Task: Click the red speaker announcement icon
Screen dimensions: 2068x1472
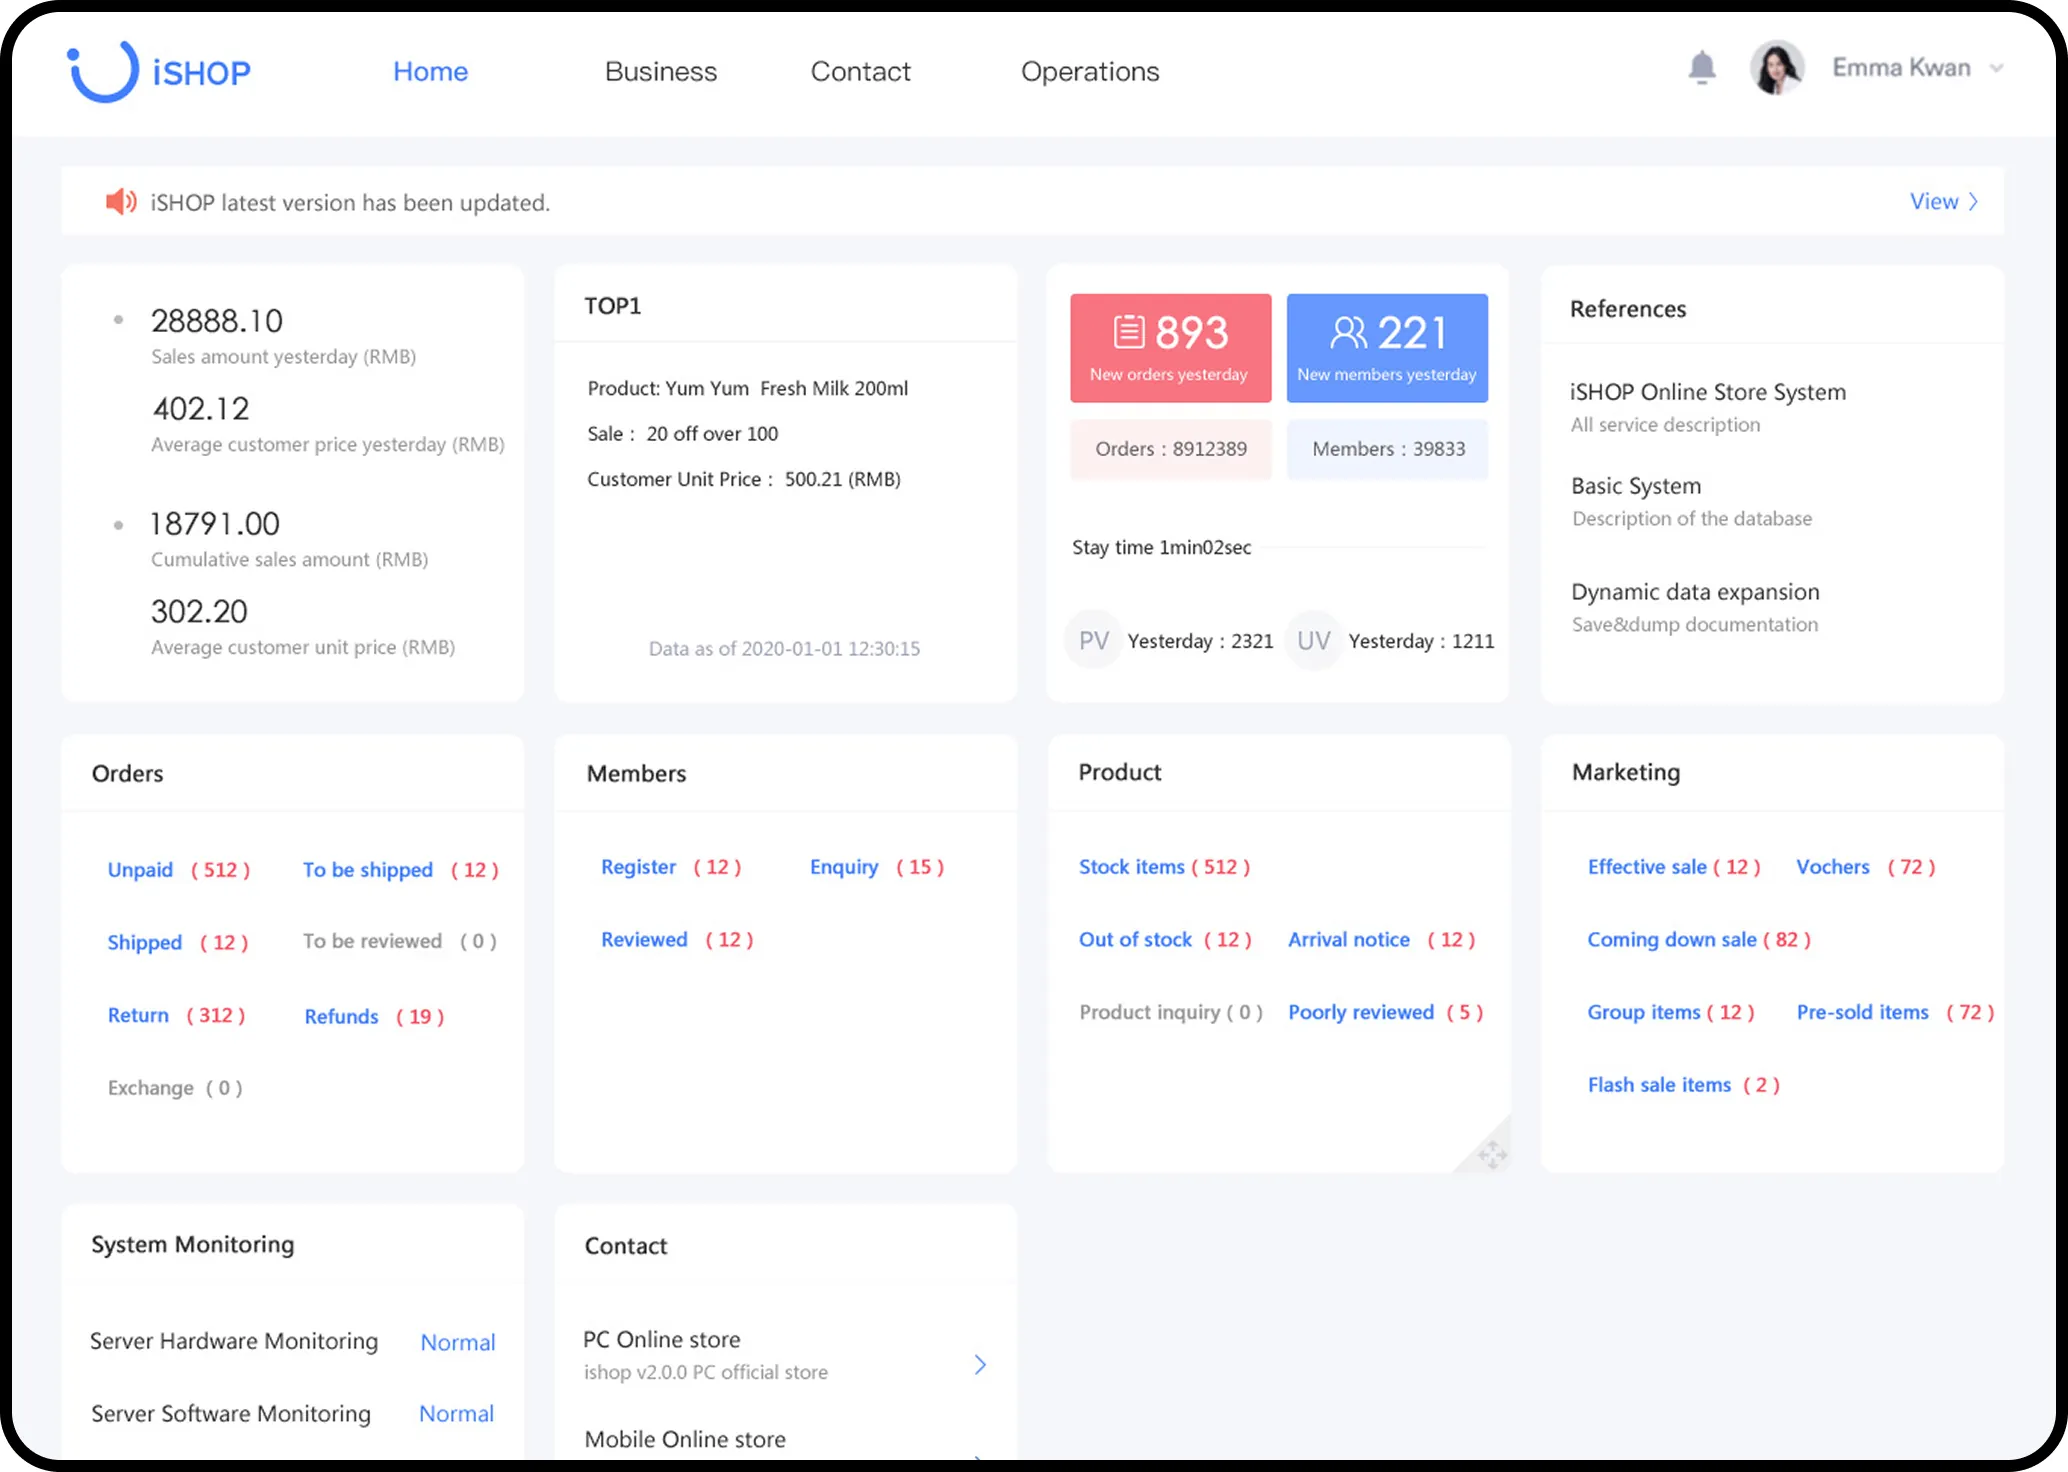Action: [120, 202]
